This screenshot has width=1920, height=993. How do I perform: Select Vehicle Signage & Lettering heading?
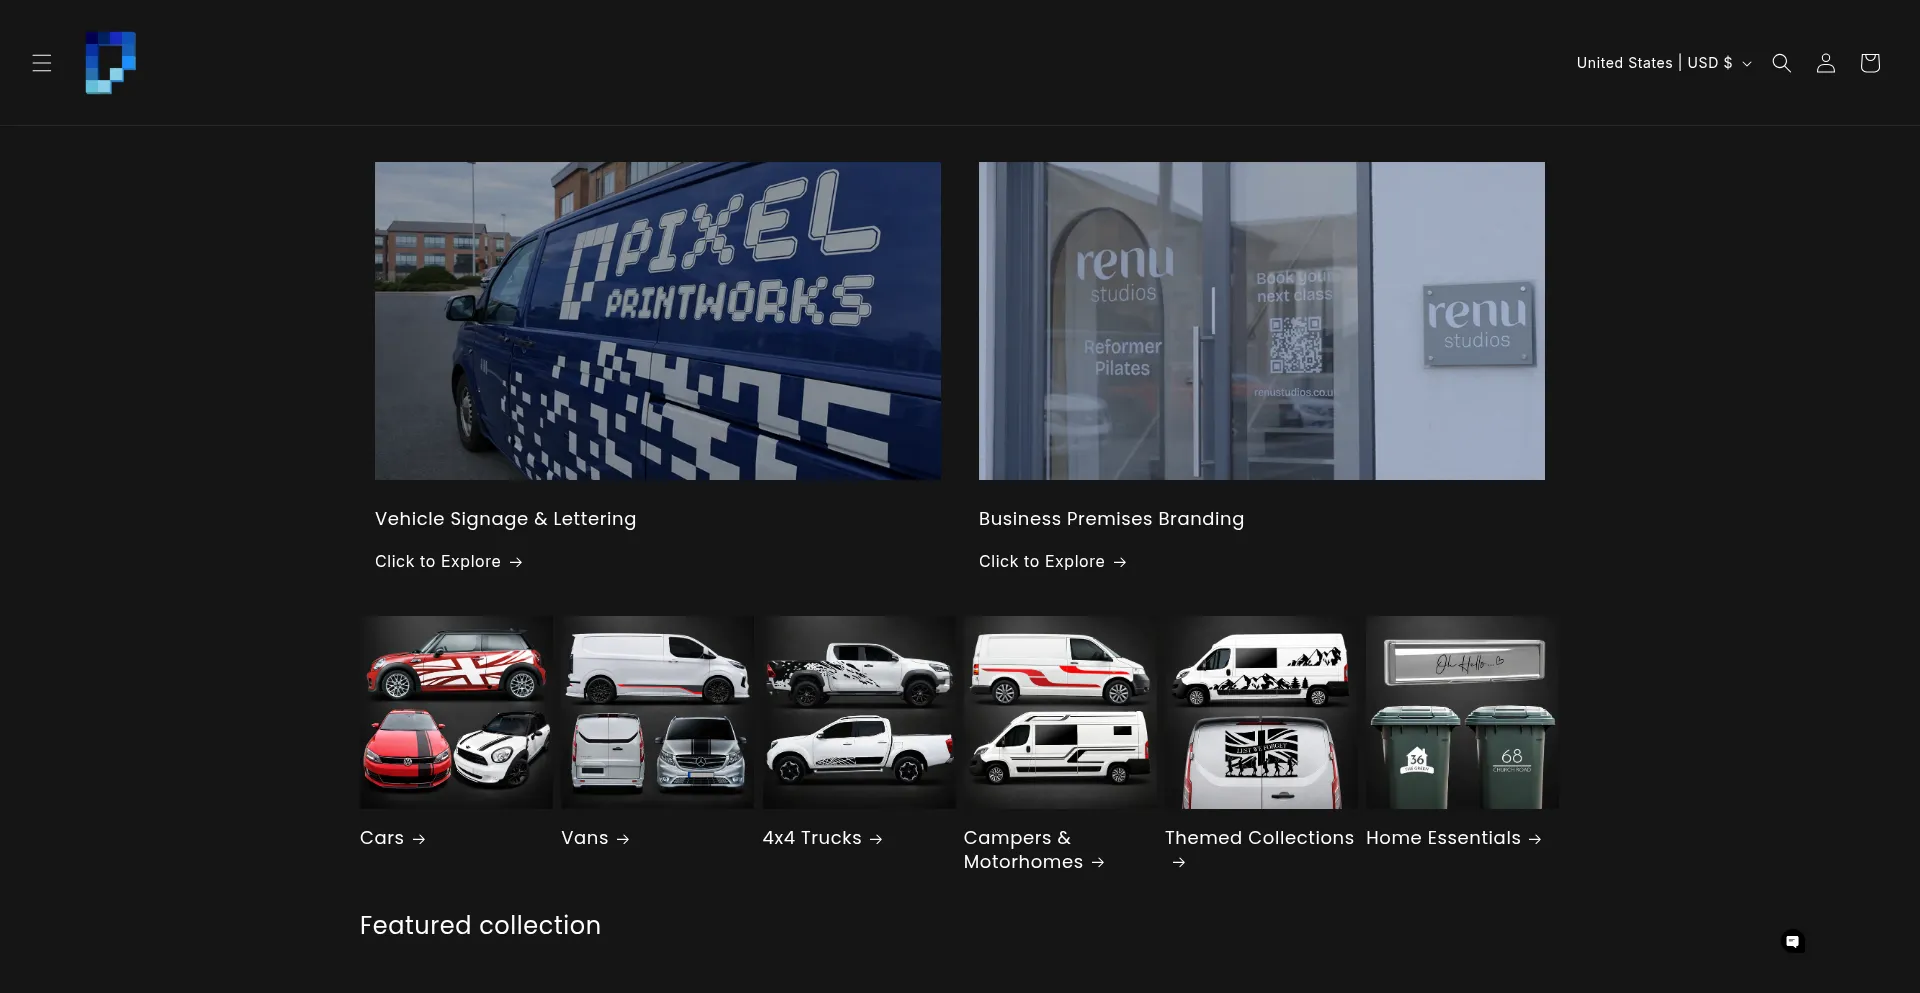(505, 519)
